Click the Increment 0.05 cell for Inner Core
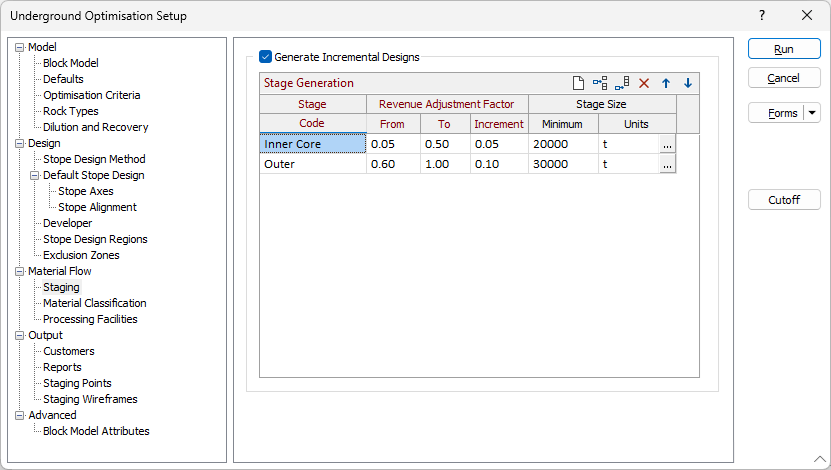The height and width of the screenshot is (470, 831). pos(499,144)
